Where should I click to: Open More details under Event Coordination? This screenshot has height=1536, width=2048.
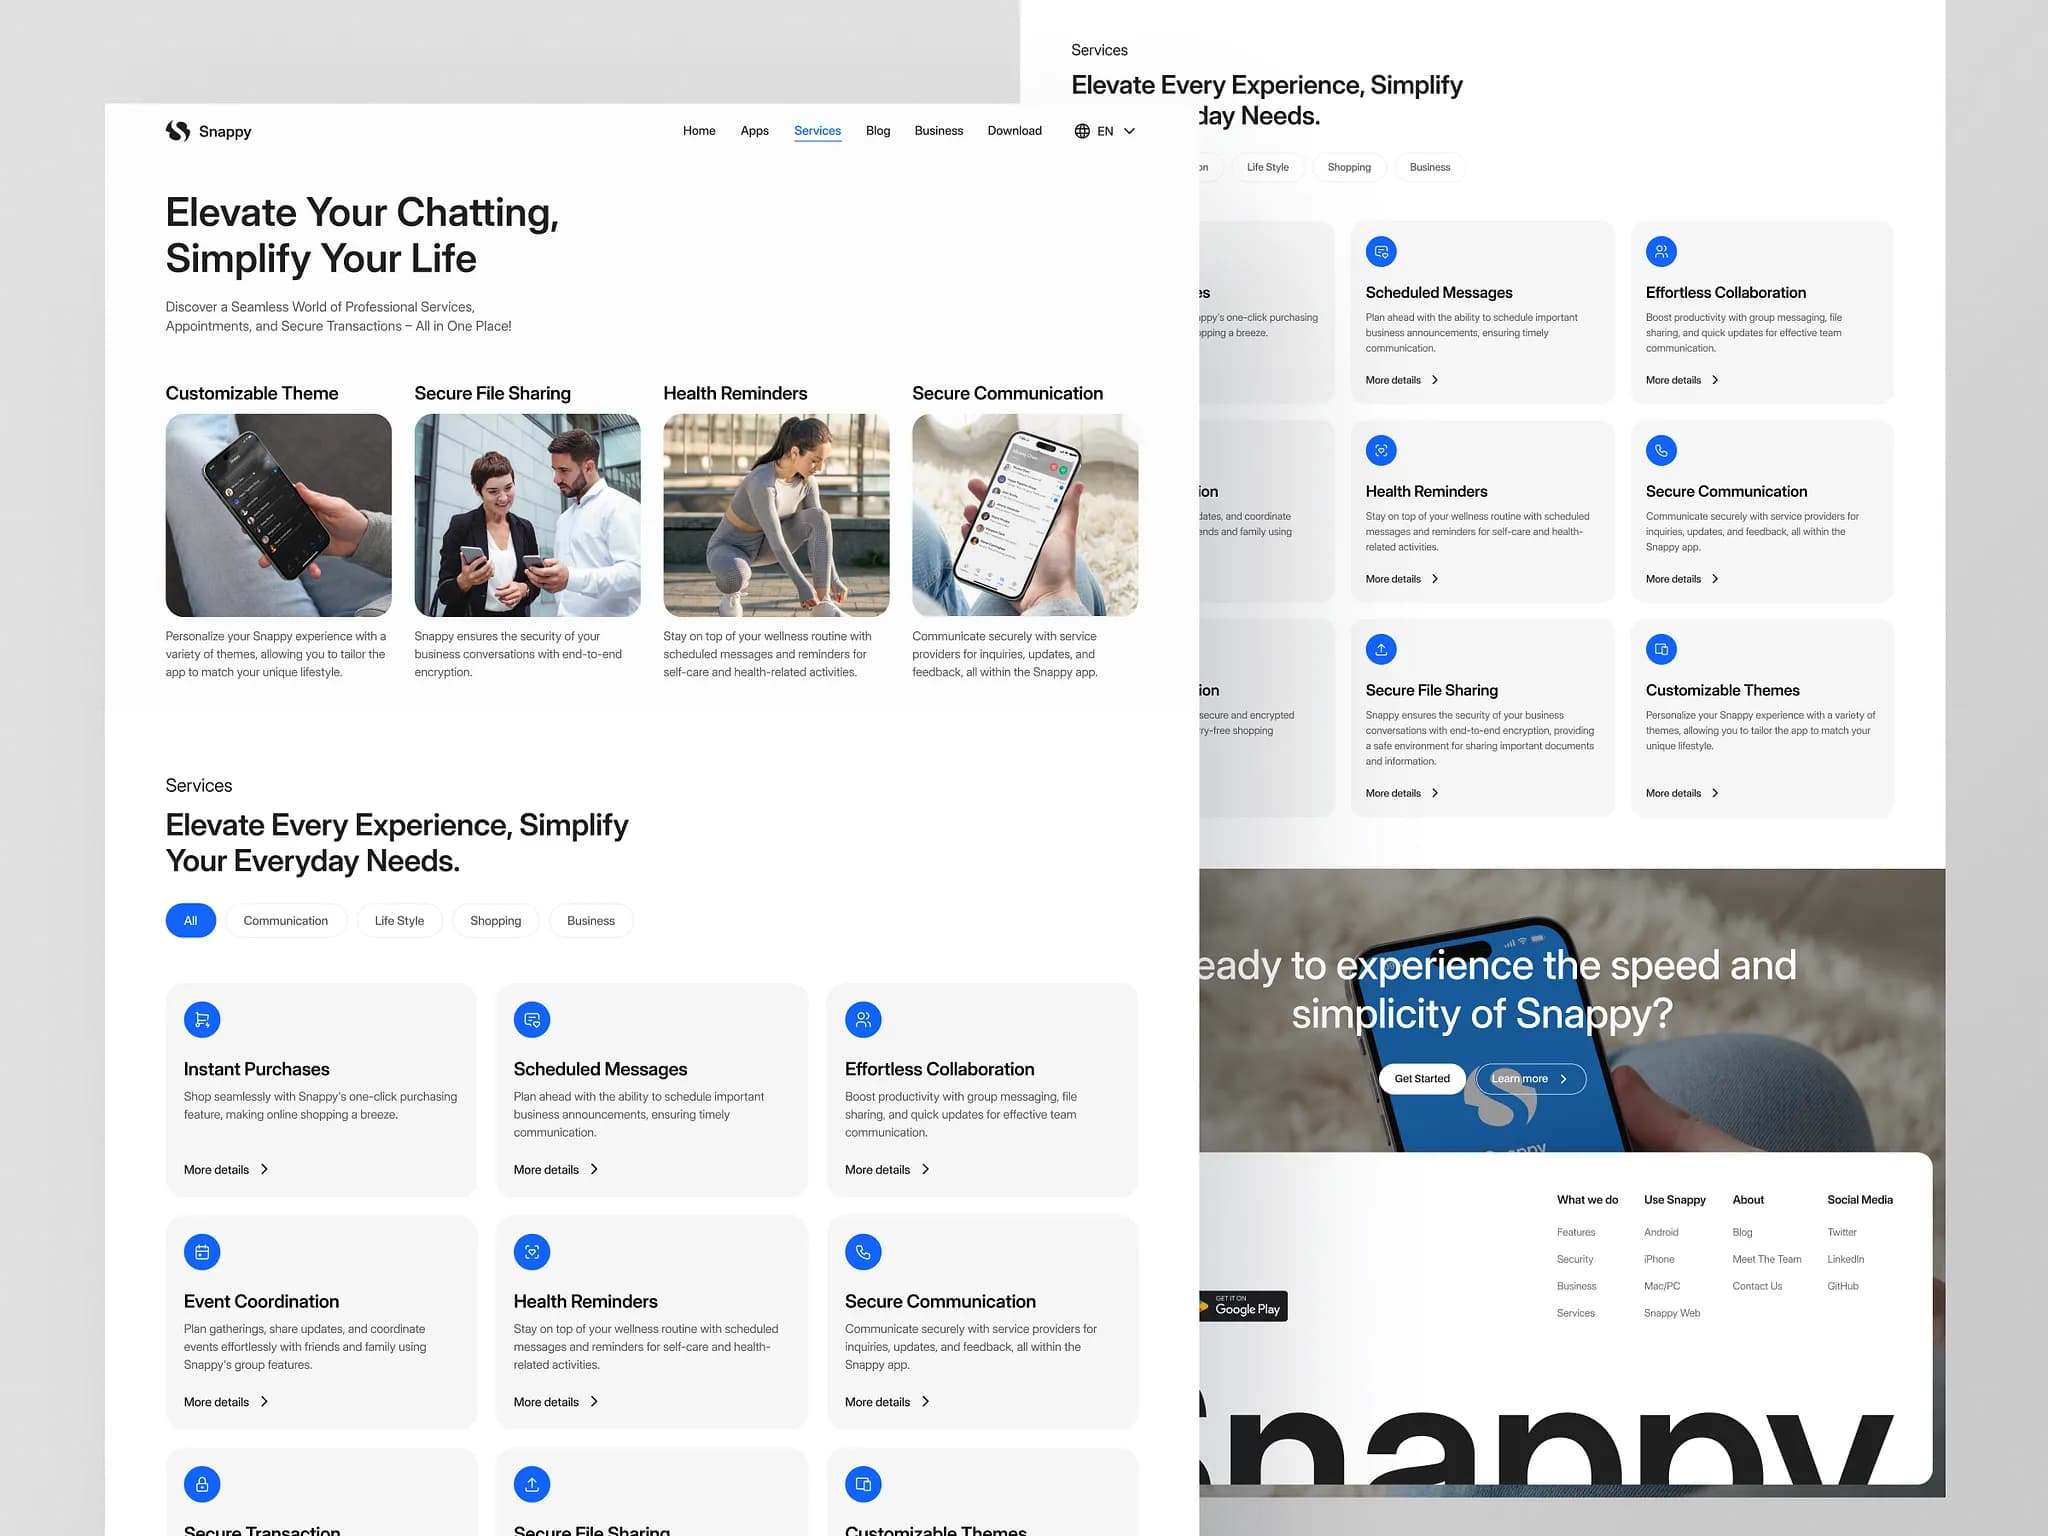[226, 1401]
